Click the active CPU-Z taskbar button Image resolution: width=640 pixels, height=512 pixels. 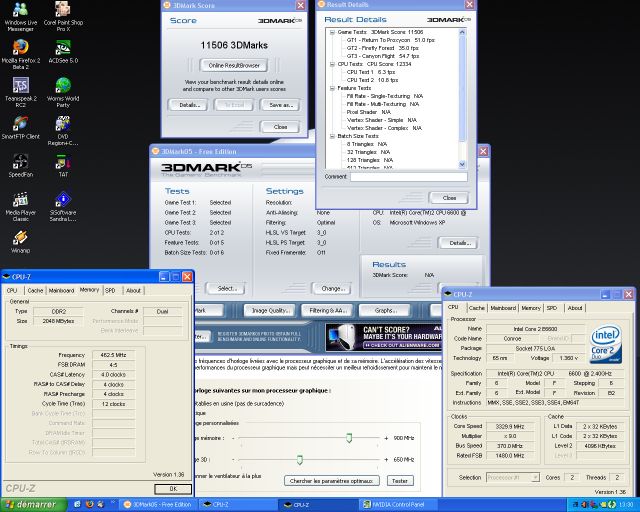pos(317,505)
